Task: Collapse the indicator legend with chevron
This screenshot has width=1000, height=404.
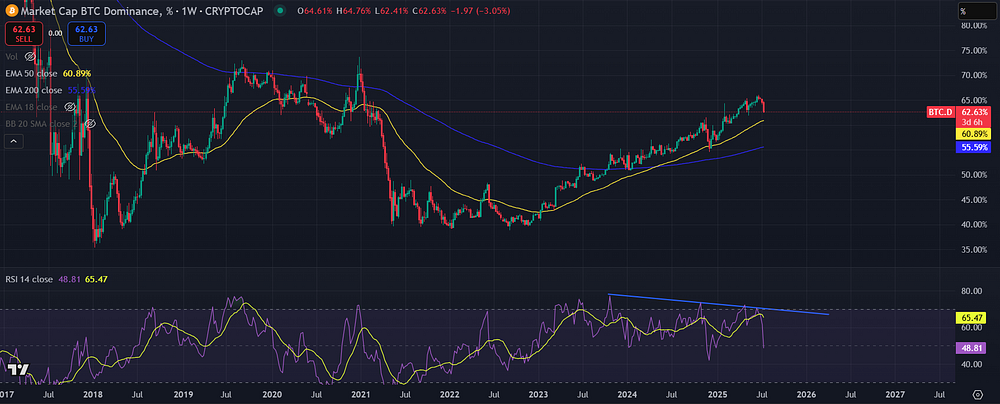Action: click(x=13, y=141)
